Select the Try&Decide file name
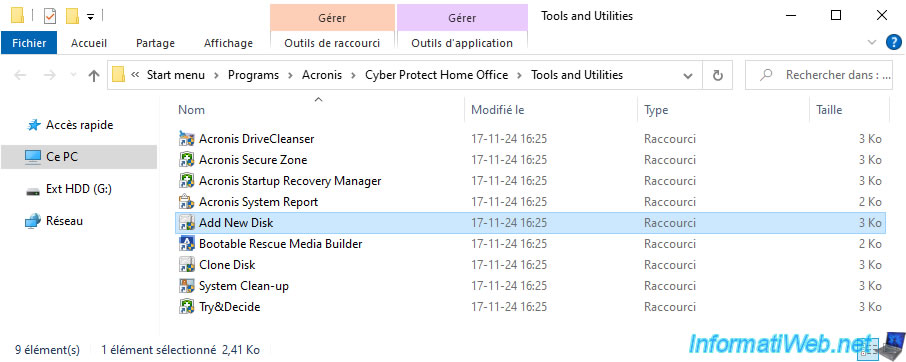Image resolution: width=906 pixels, height=362 pixels. pos(229,307)
